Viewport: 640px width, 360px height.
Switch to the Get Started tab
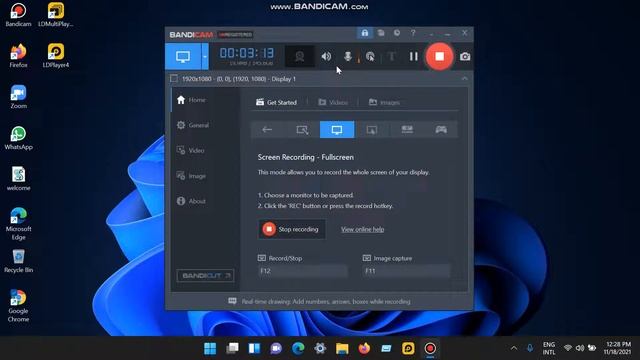point(276,102)
